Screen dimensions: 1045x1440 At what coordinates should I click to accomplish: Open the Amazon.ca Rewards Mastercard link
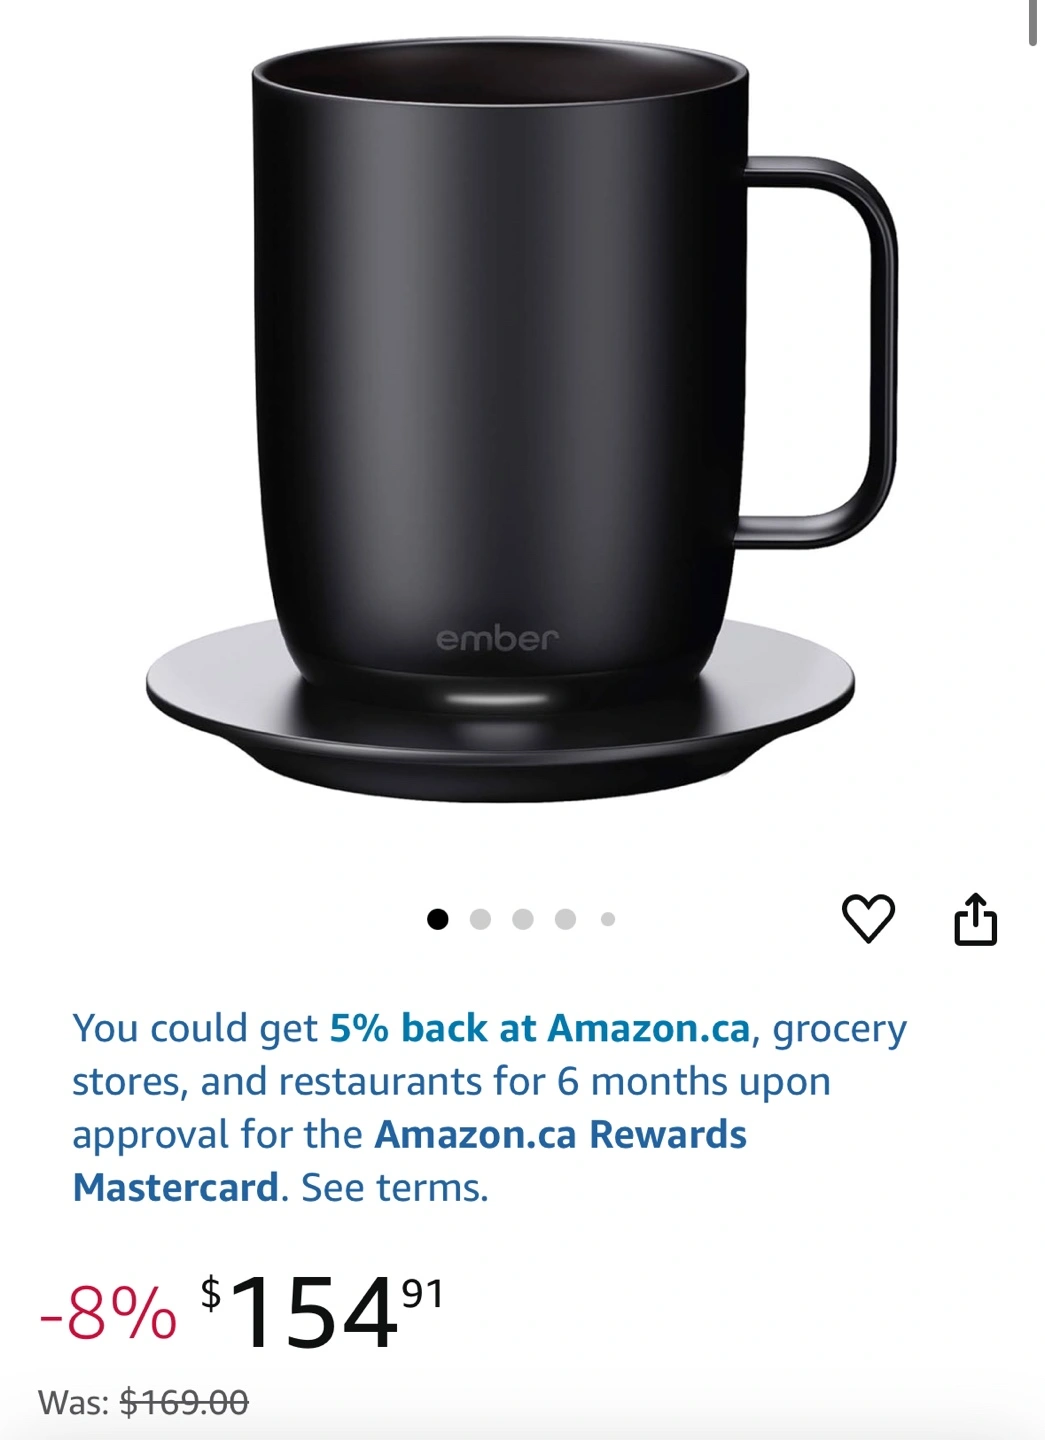click(x=410, y=1161)
